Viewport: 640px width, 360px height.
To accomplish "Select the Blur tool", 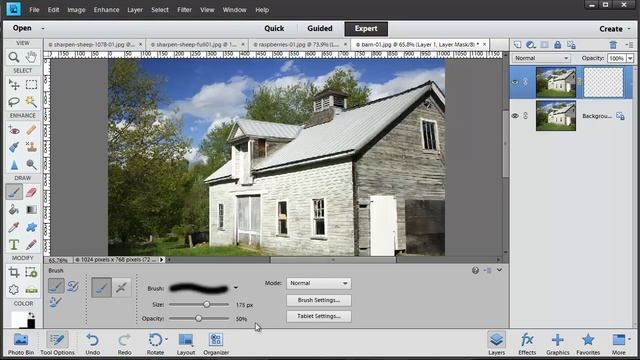I will point(14,164).
